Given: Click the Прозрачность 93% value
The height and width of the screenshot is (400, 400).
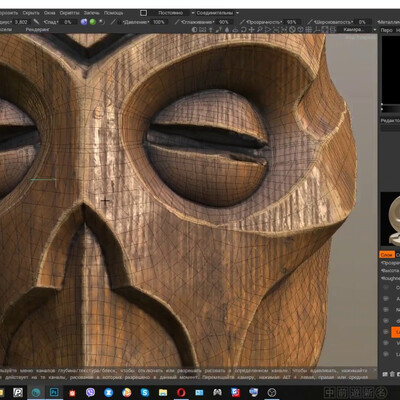Looking at the screenshot, I should pos(291,22).
